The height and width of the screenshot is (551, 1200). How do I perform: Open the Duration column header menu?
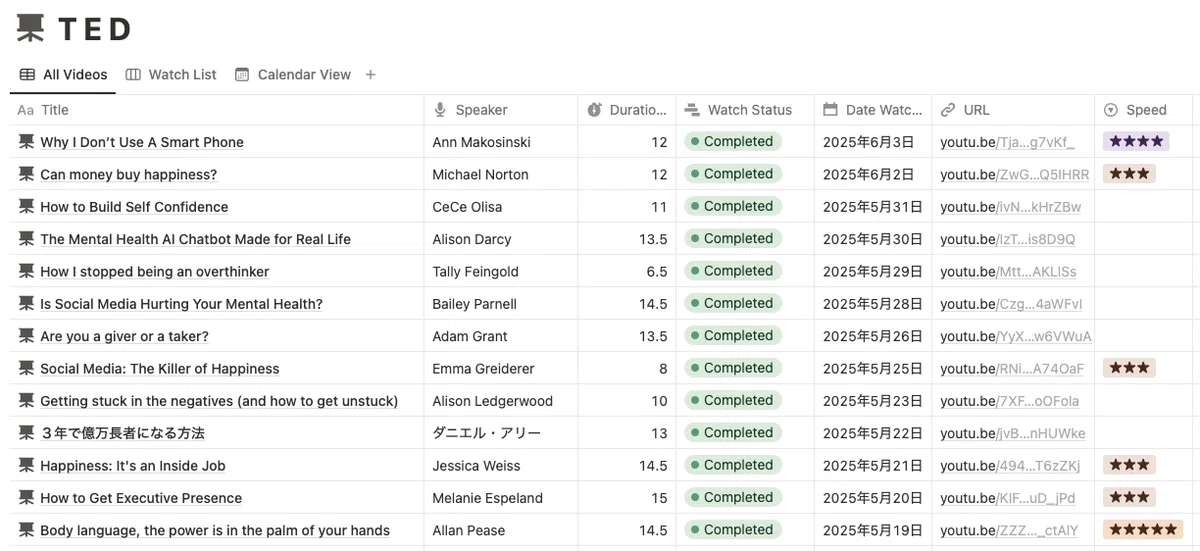pos(627,110)
